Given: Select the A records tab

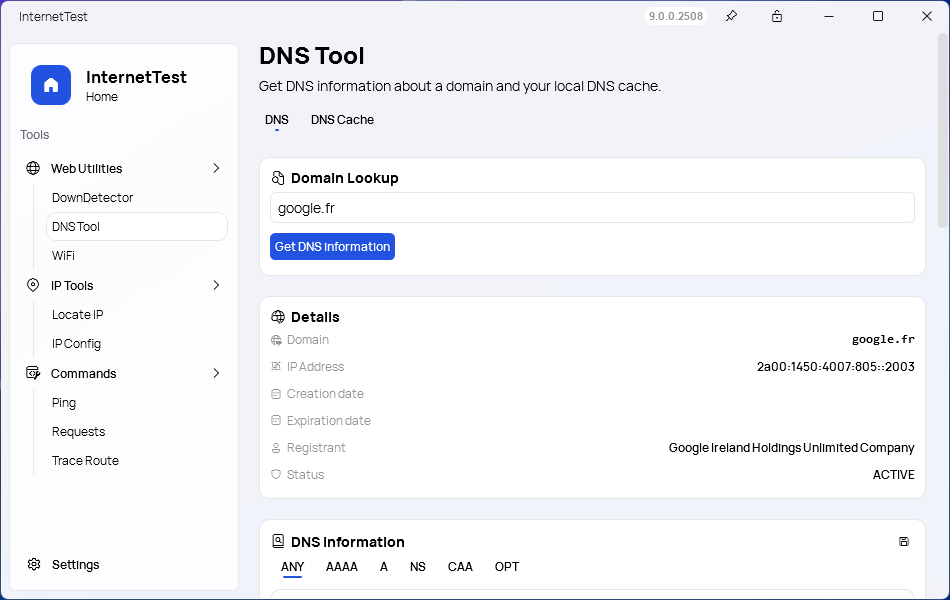Looking at the screenshot, I should point(384,567).
